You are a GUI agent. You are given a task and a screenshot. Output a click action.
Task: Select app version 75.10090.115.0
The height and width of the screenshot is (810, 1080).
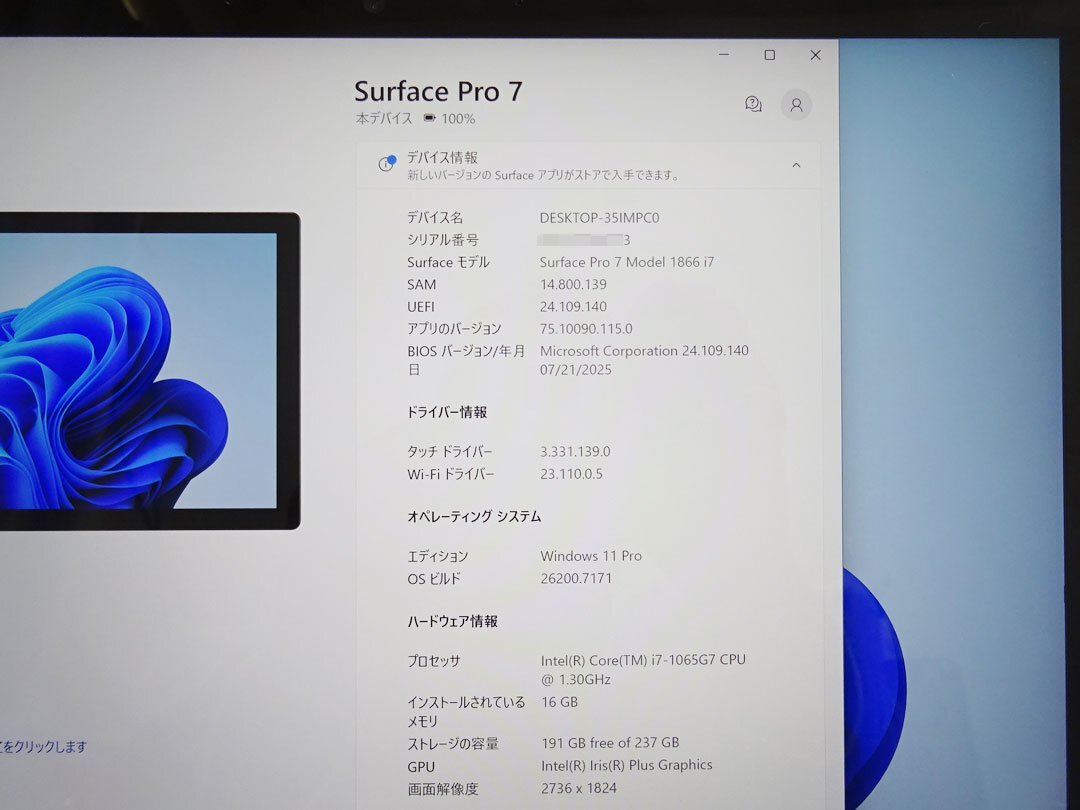pos(586,329)
